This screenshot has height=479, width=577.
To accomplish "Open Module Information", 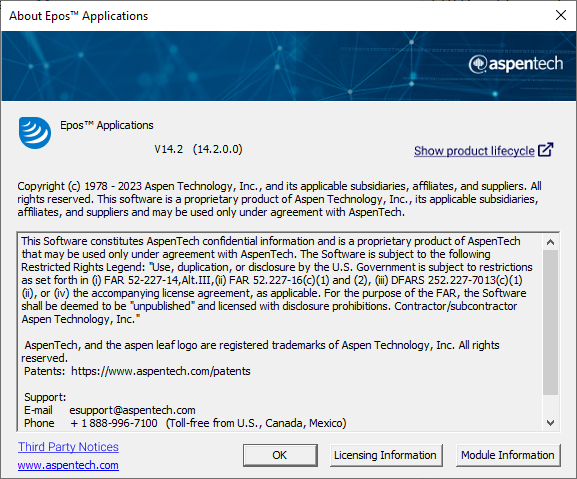I will pos(508,455).
